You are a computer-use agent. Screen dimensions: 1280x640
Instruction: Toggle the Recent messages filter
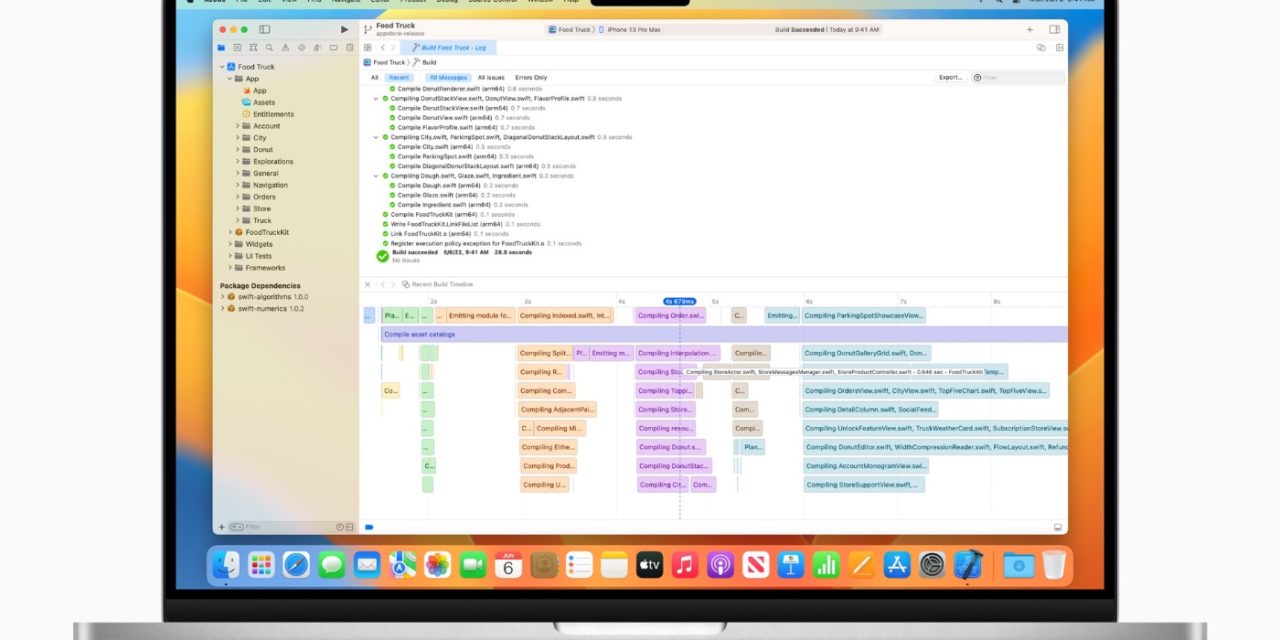pos(398,77)
